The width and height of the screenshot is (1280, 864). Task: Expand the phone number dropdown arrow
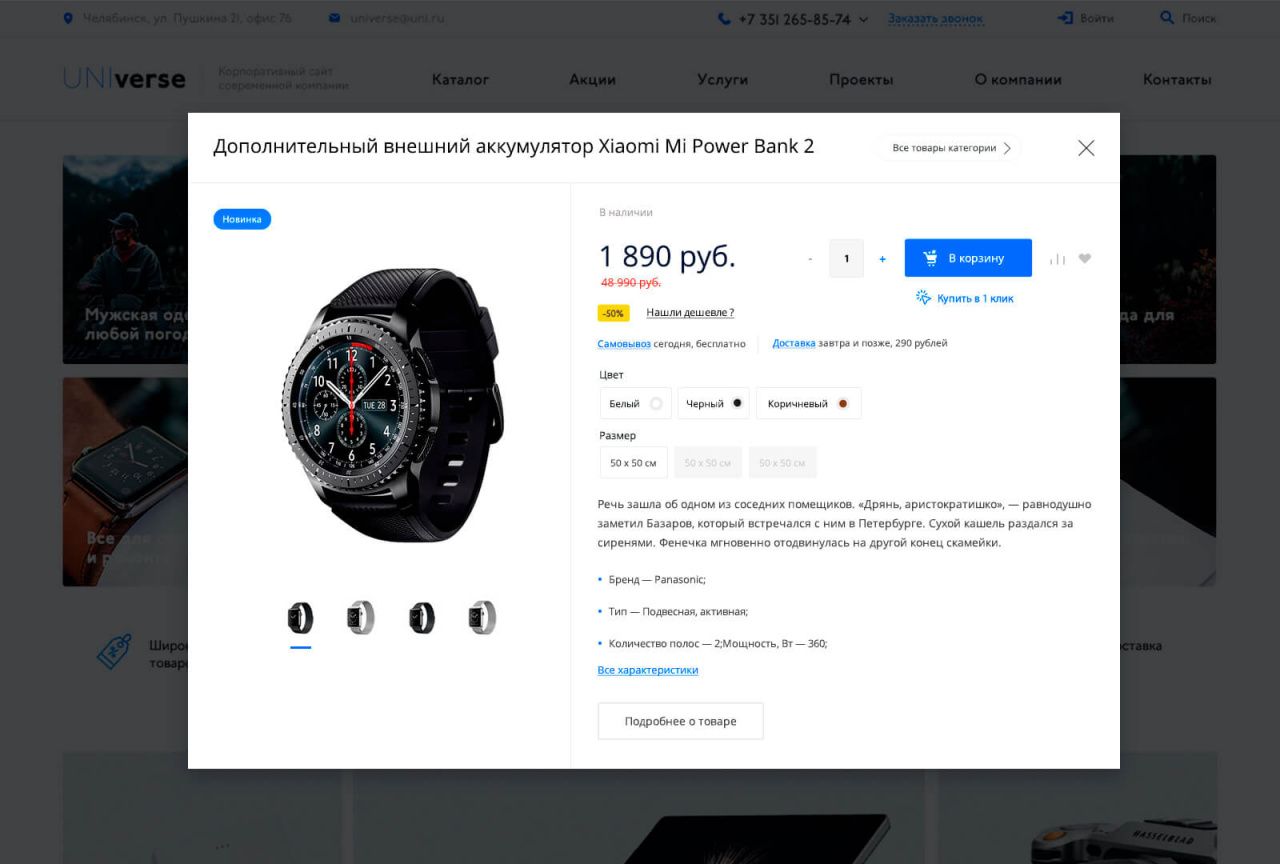(864, 19)
